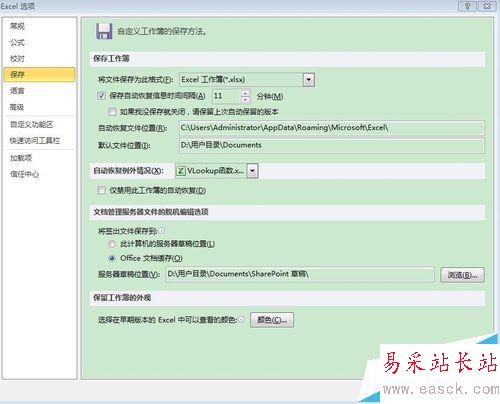
Task: Toggle 仅禁用此工作簿的自动恢复 checkbox
Action: click(x=101, y=190)
